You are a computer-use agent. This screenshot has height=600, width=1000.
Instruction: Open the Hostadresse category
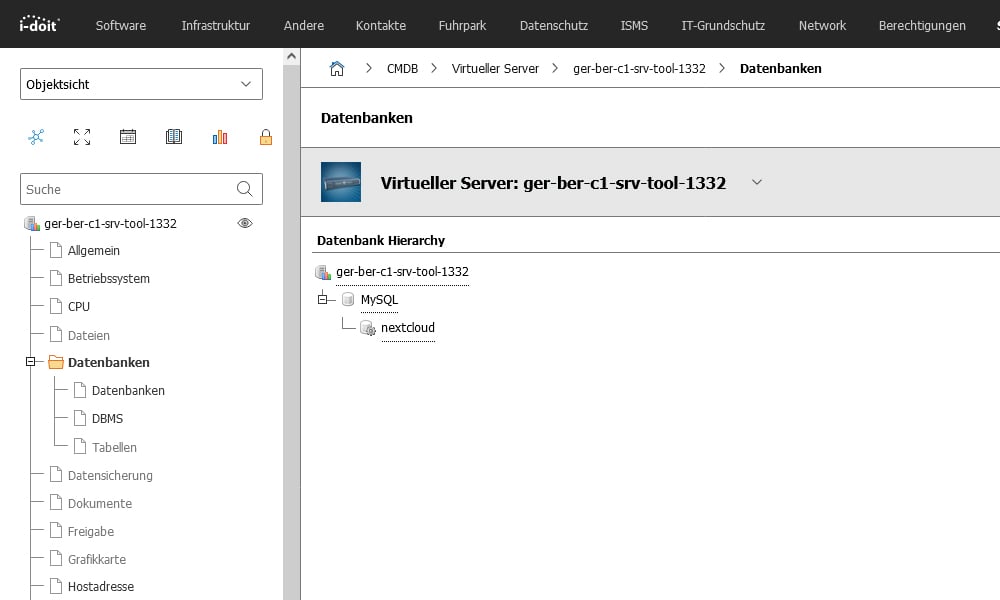coord(101,586)
